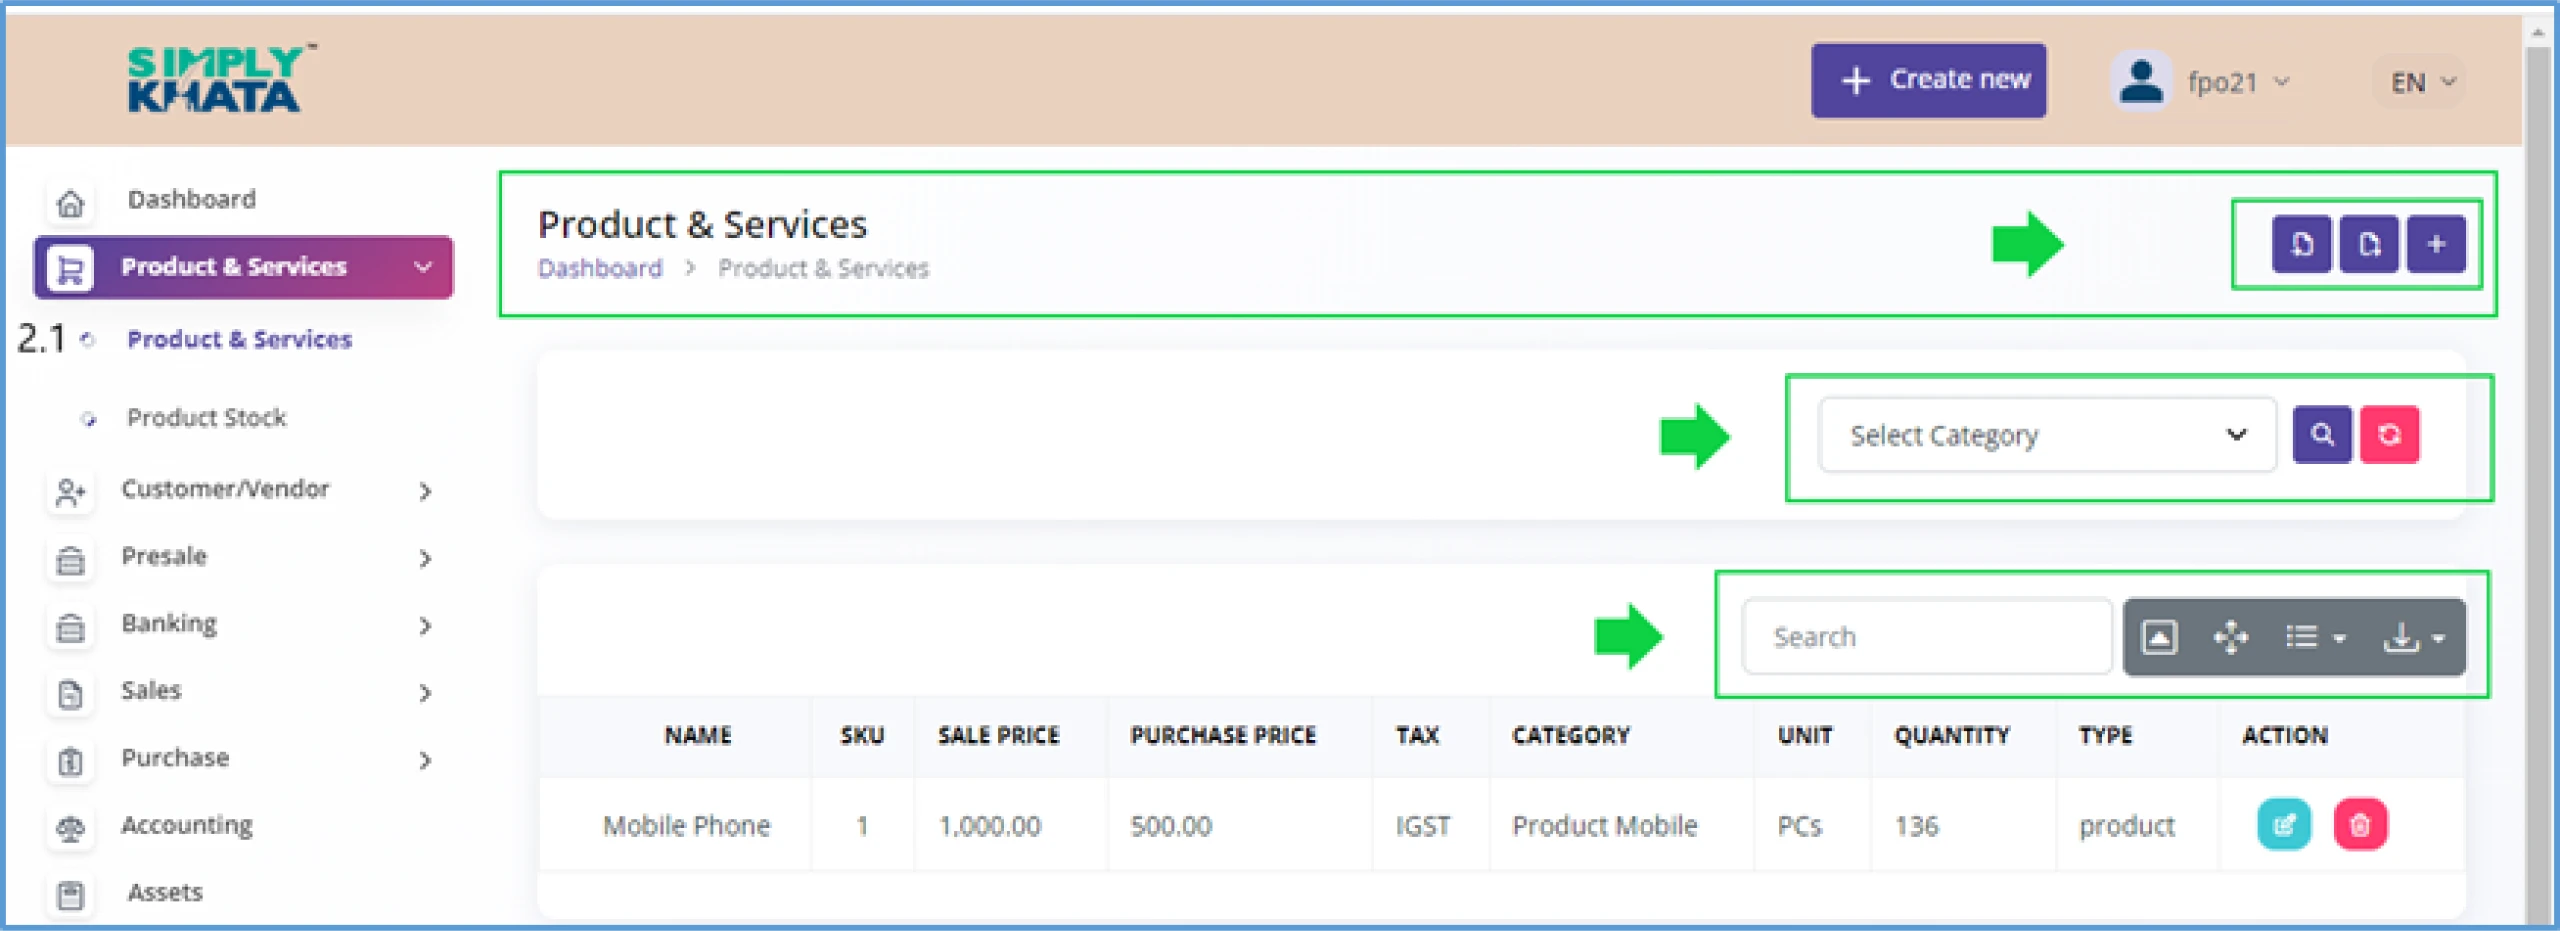Open the Select Category dropdown
The height and width of the screenshot is (931, 2560).
(x=2046, y=435)
